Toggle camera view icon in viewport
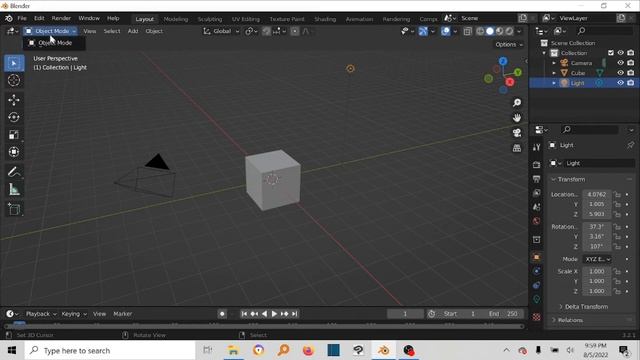640x360 pixels. pos(517,133)
